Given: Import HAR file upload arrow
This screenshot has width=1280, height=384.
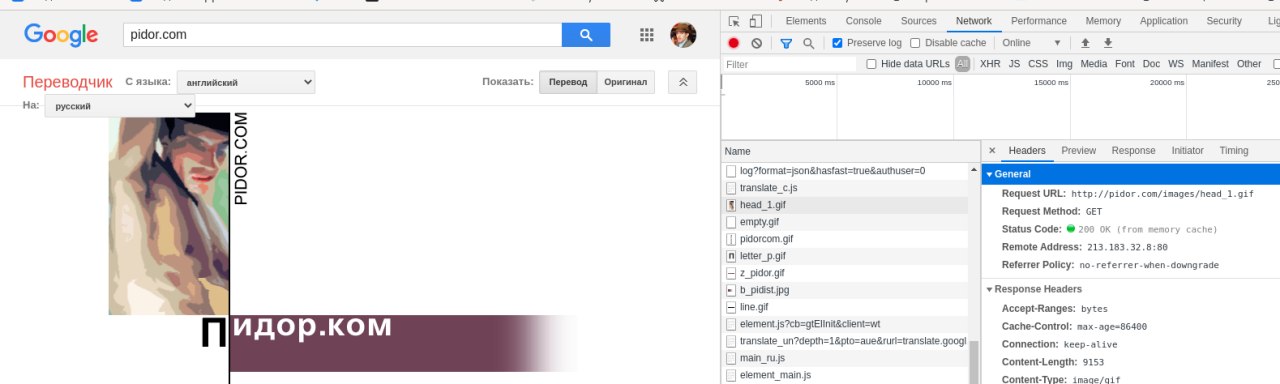Looking at the screenshot, I should (1085, 43).
